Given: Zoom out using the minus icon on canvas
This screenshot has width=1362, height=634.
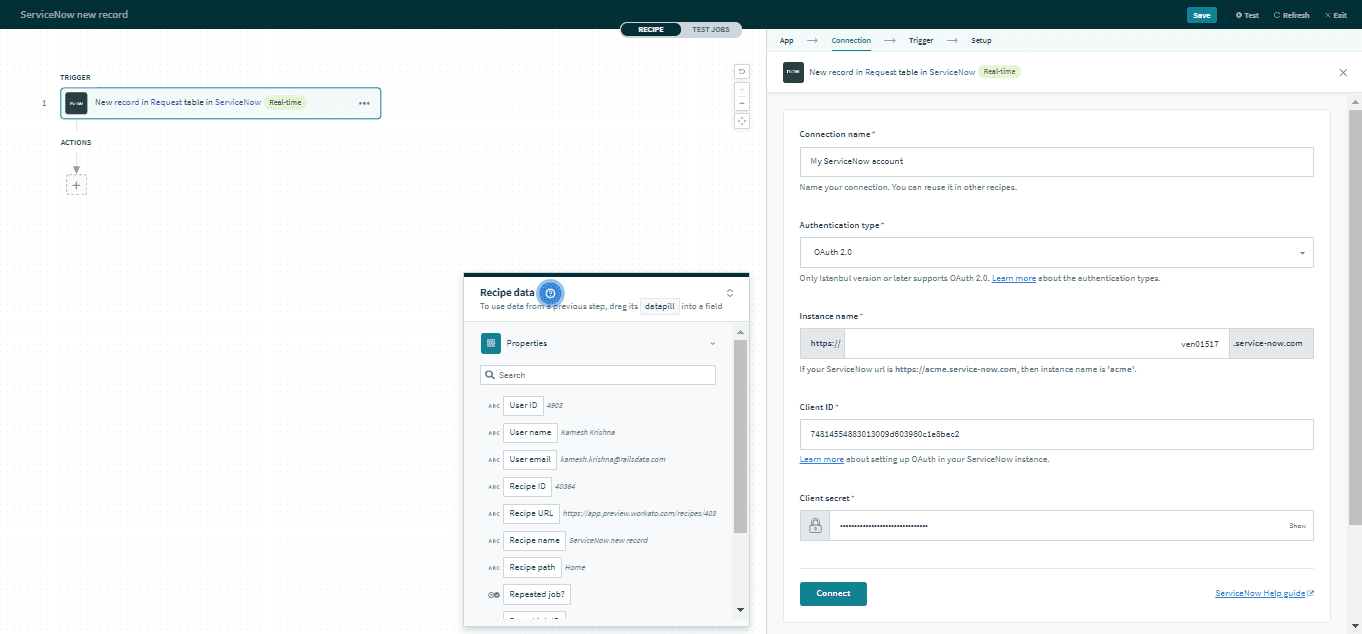Looking at the screenshot, I should coord(741,103).
